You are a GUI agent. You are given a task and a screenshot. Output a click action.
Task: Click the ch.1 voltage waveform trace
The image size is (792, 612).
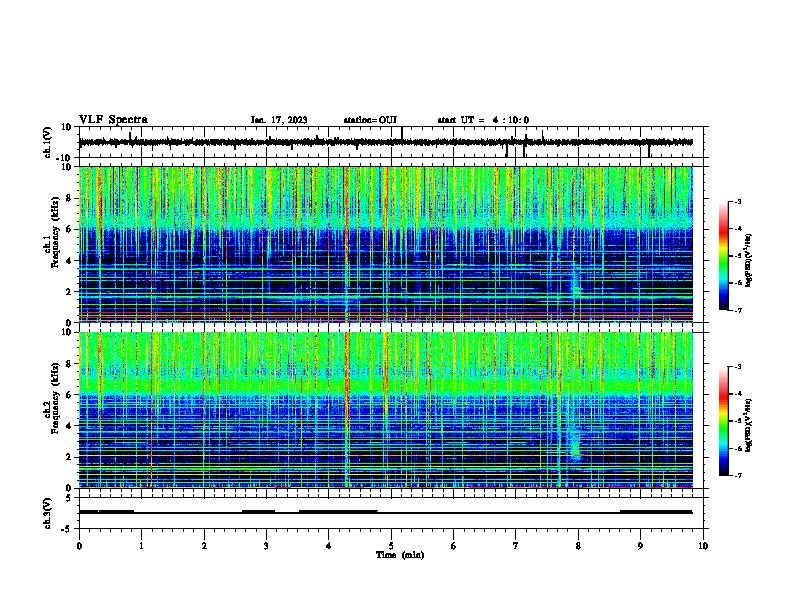pyautogui.click(x=386, y=142)
